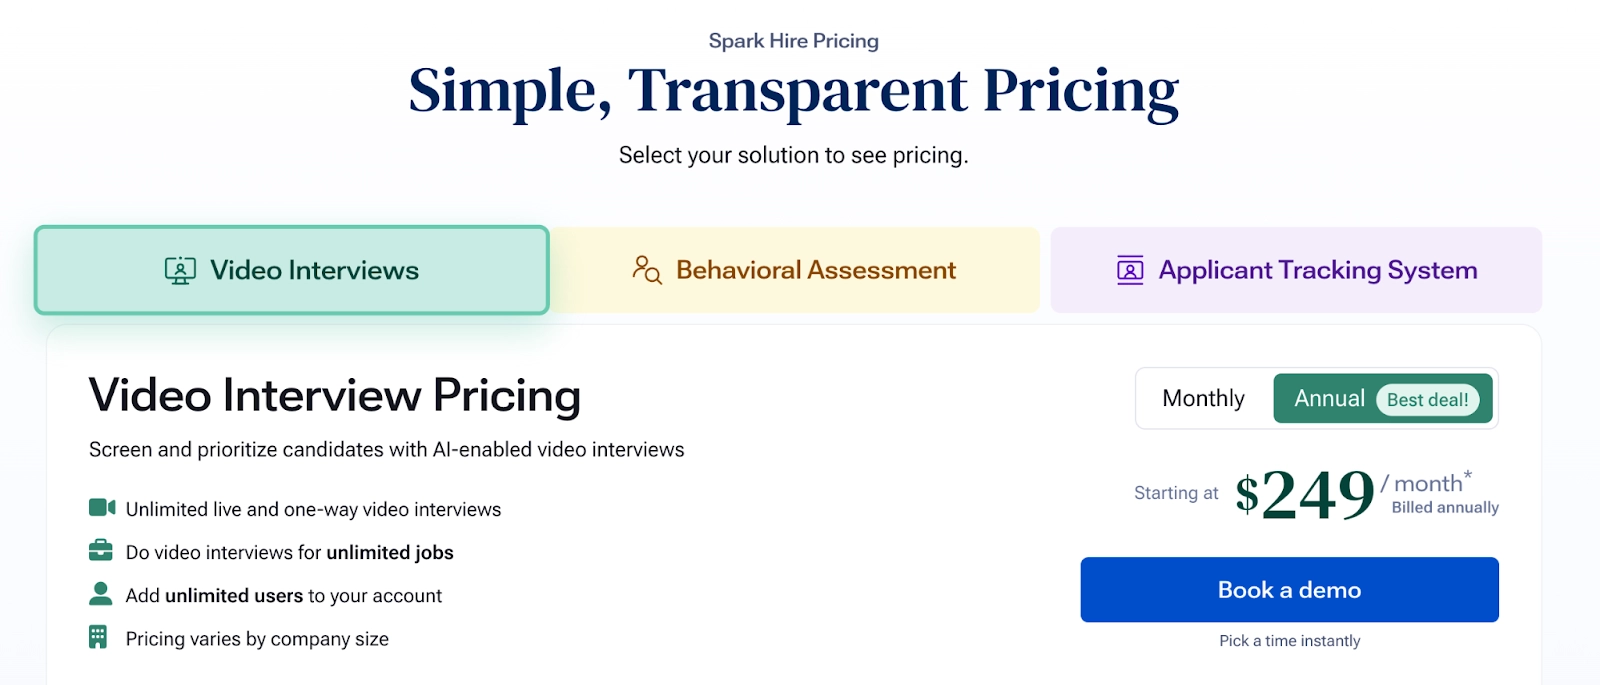The width and height of the screenshot is (1600, 685).
Task: Click the Book a demo button
Action: pos(1289,589)
